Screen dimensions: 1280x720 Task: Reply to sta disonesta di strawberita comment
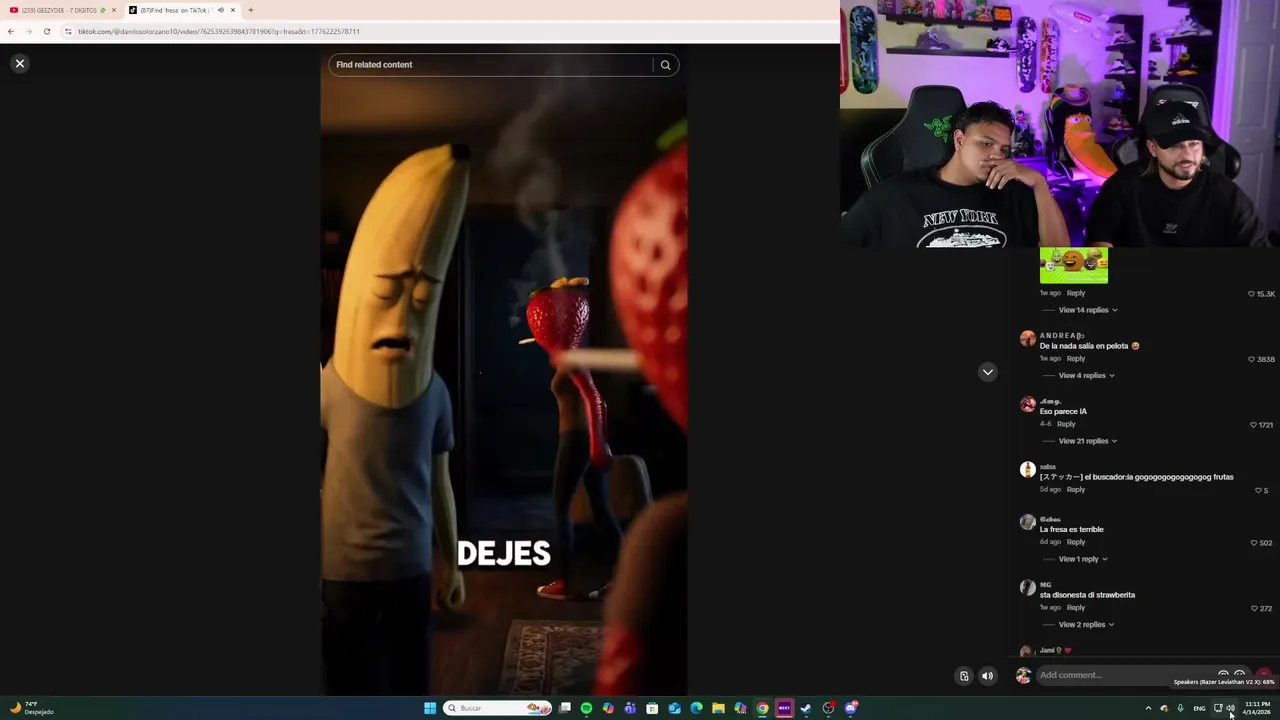point(1076,607)
